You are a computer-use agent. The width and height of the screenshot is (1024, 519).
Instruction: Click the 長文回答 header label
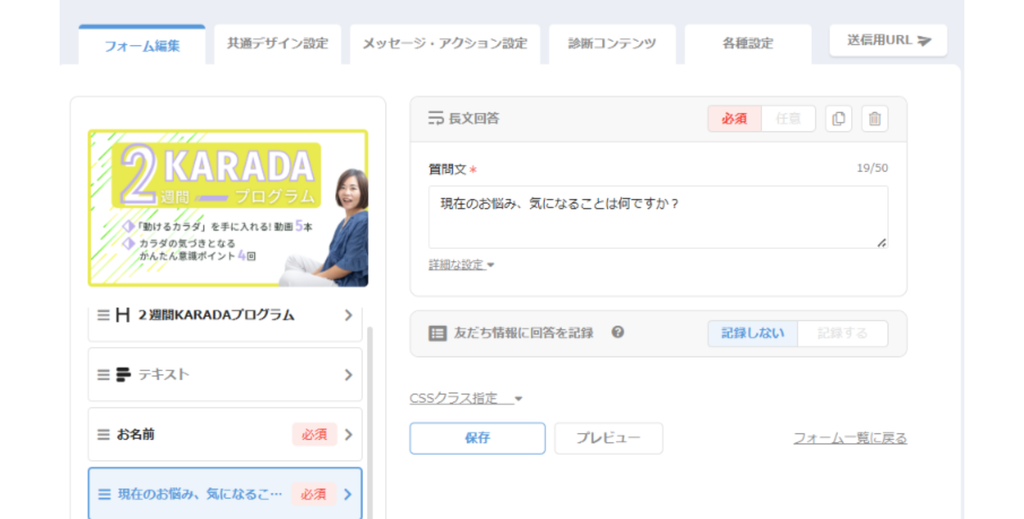474,118
